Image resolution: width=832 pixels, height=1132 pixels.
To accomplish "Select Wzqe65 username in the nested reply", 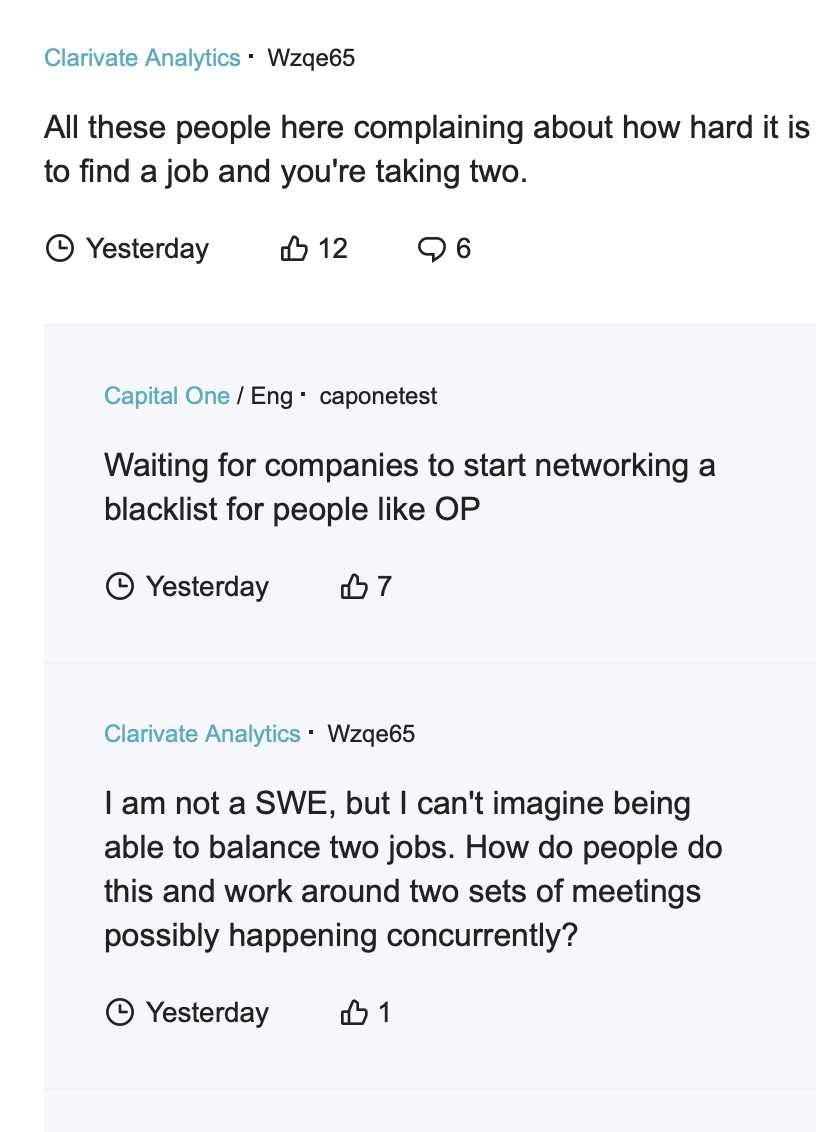I will point(371,733).
